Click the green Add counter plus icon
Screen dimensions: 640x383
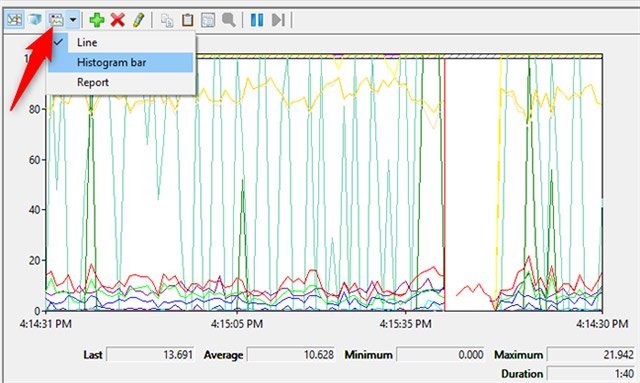[x=97, y=20]
